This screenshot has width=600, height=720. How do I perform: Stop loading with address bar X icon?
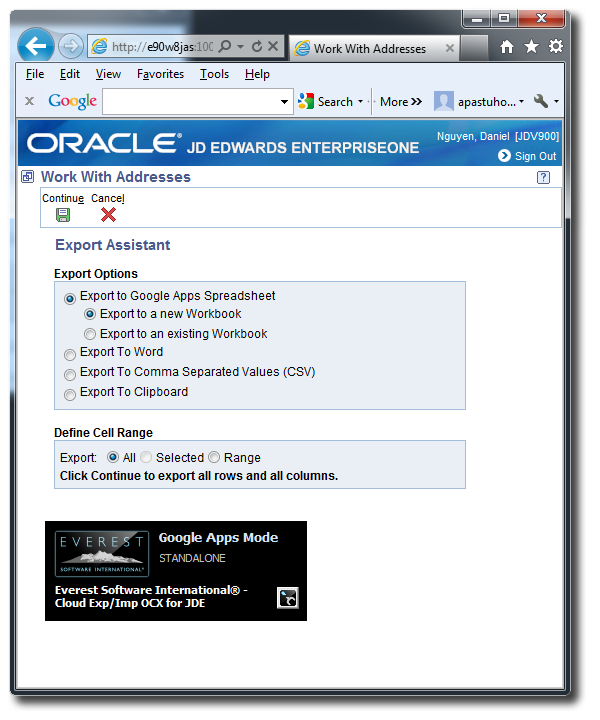(x=273, y=46)
